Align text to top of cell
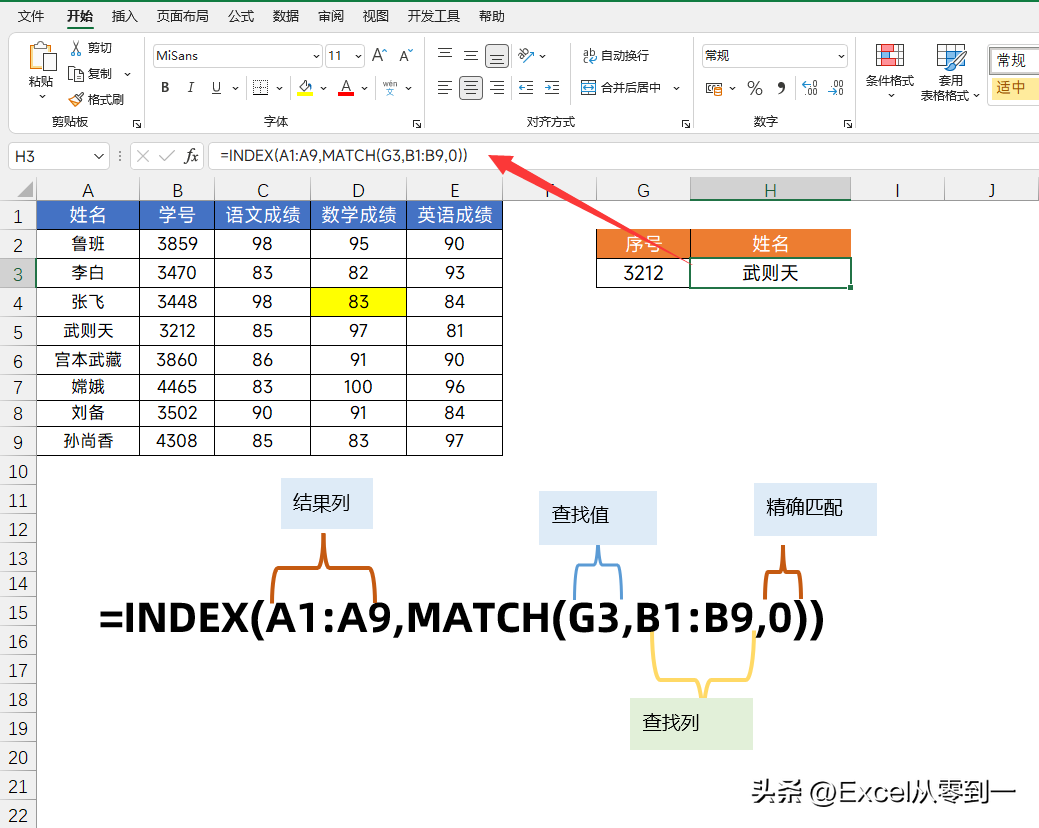The height and width of the screenshot is (828, 1039). (445, 56)
